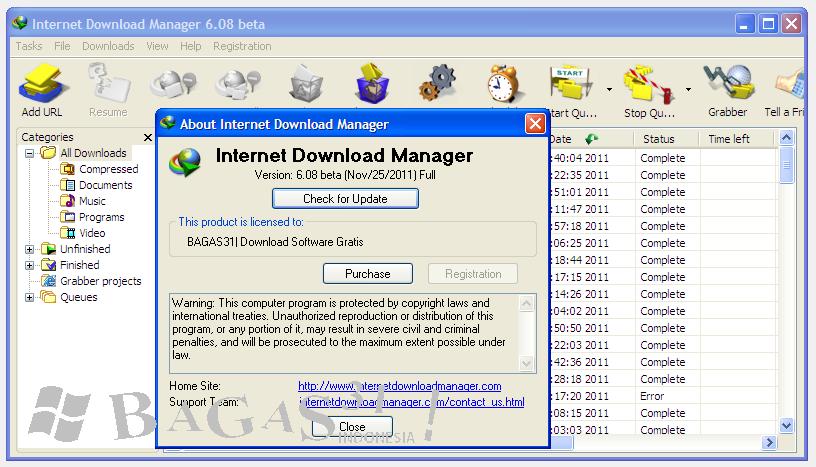This screenshot has height=467, width=816.
Task: Collapse the All Downloads tree node
Action: [x=30, y=153]
